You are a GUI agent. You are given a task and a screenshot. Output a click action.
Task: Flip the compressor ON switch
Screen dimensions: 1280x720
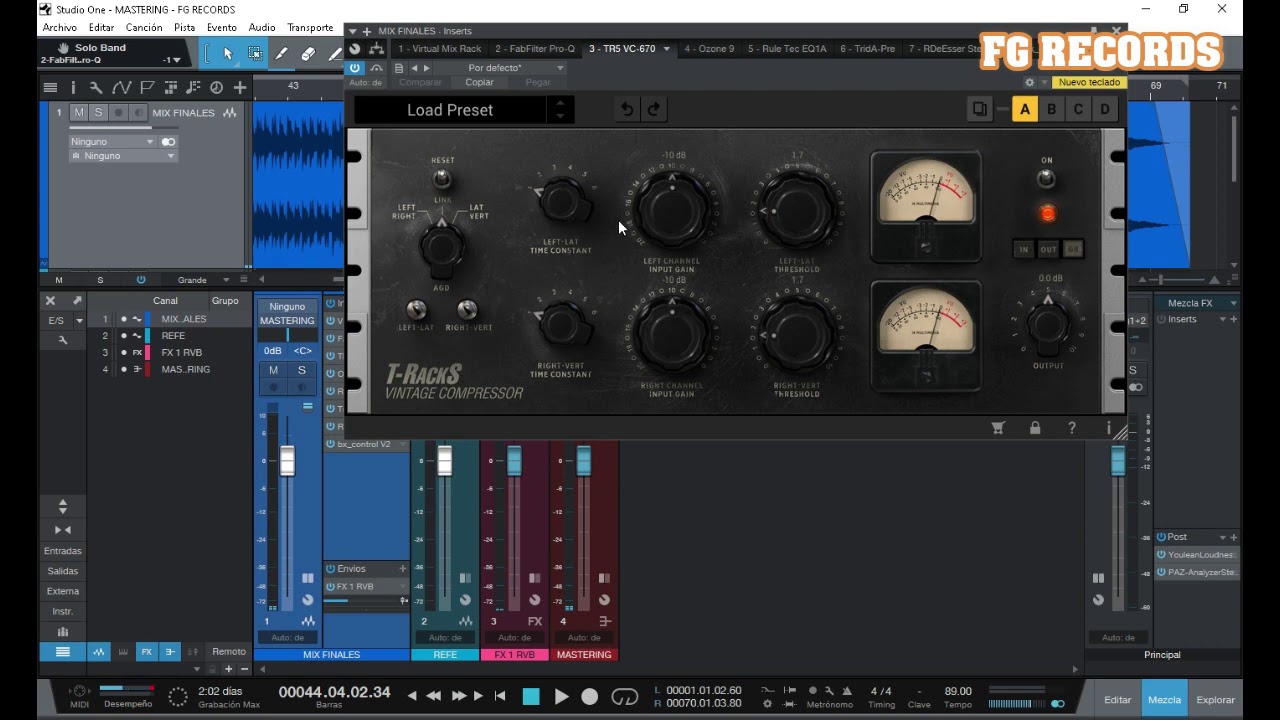(x=1046, y=179)
